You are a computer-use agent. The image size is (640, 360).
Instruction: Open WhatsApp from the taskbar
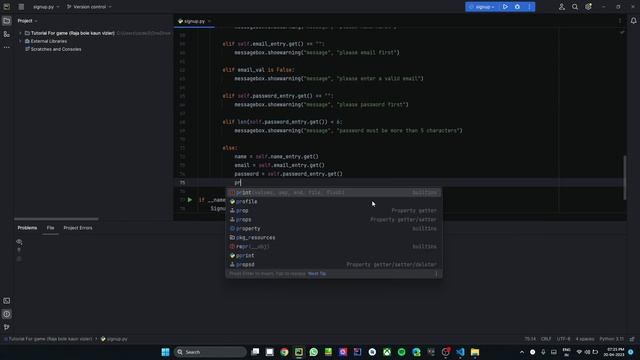[x=313, y=352]
